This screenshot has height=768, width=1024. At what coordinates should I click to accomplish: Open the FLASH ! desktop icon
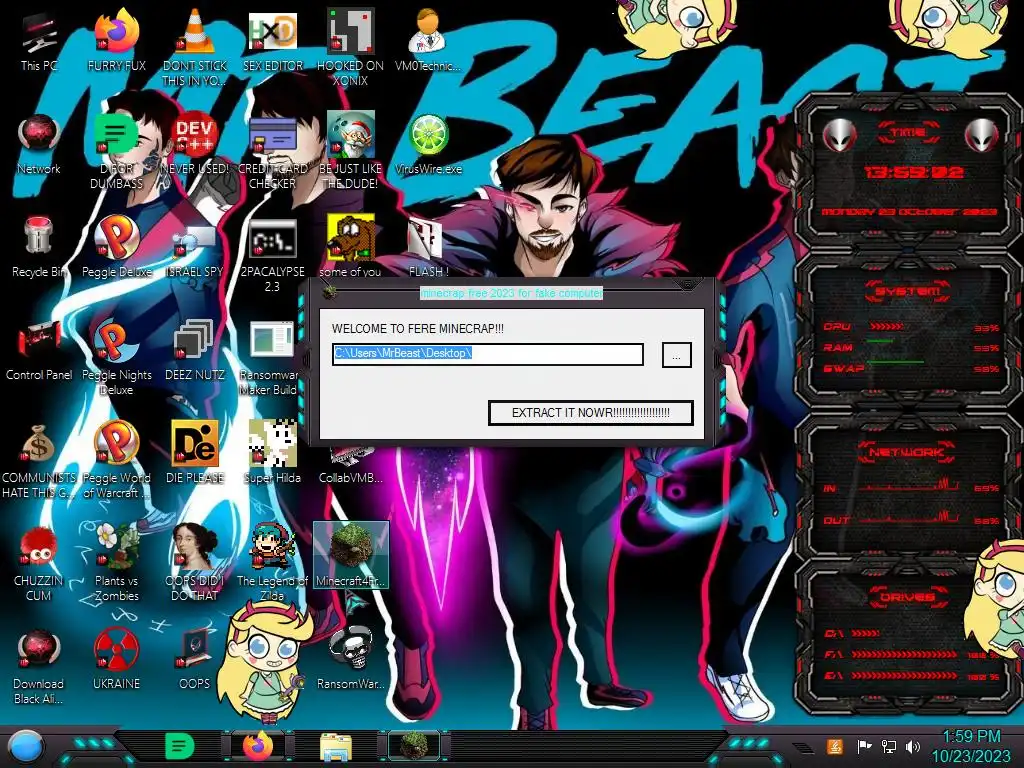[428, 247]
